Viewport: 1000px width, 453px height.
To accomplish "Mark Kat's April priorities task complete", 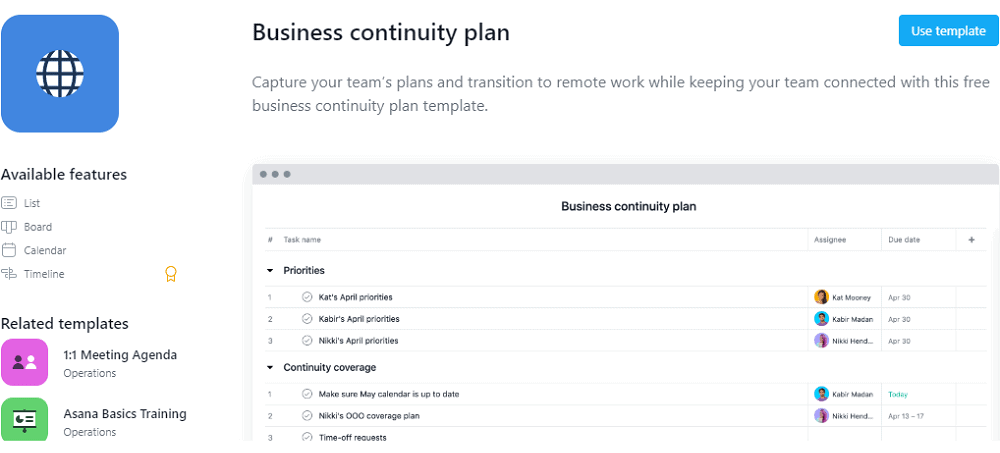I will tap(307, 297).
